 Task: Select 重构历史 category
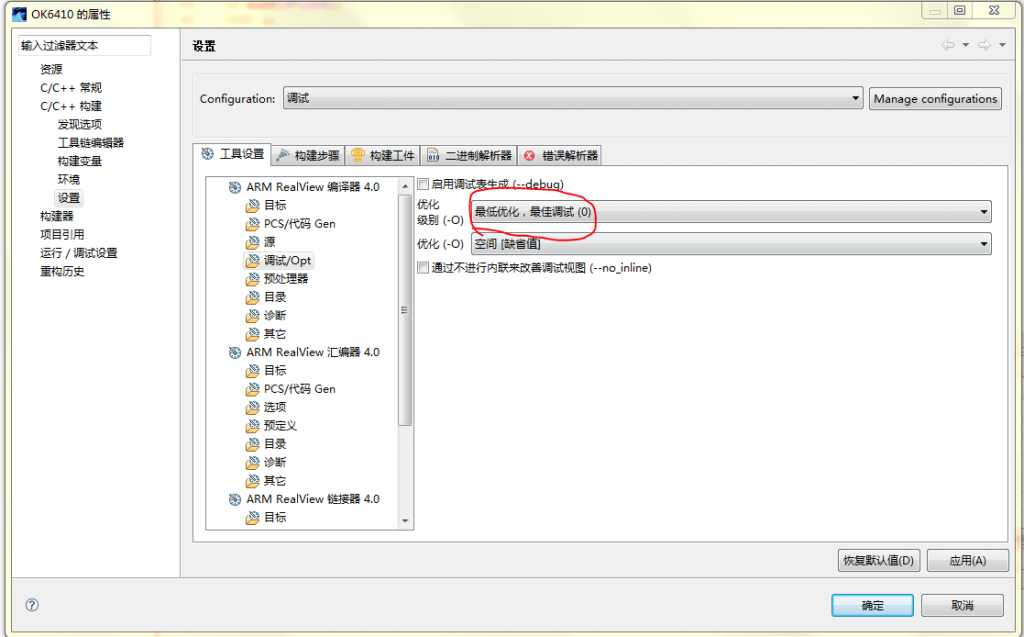[62, 271]
